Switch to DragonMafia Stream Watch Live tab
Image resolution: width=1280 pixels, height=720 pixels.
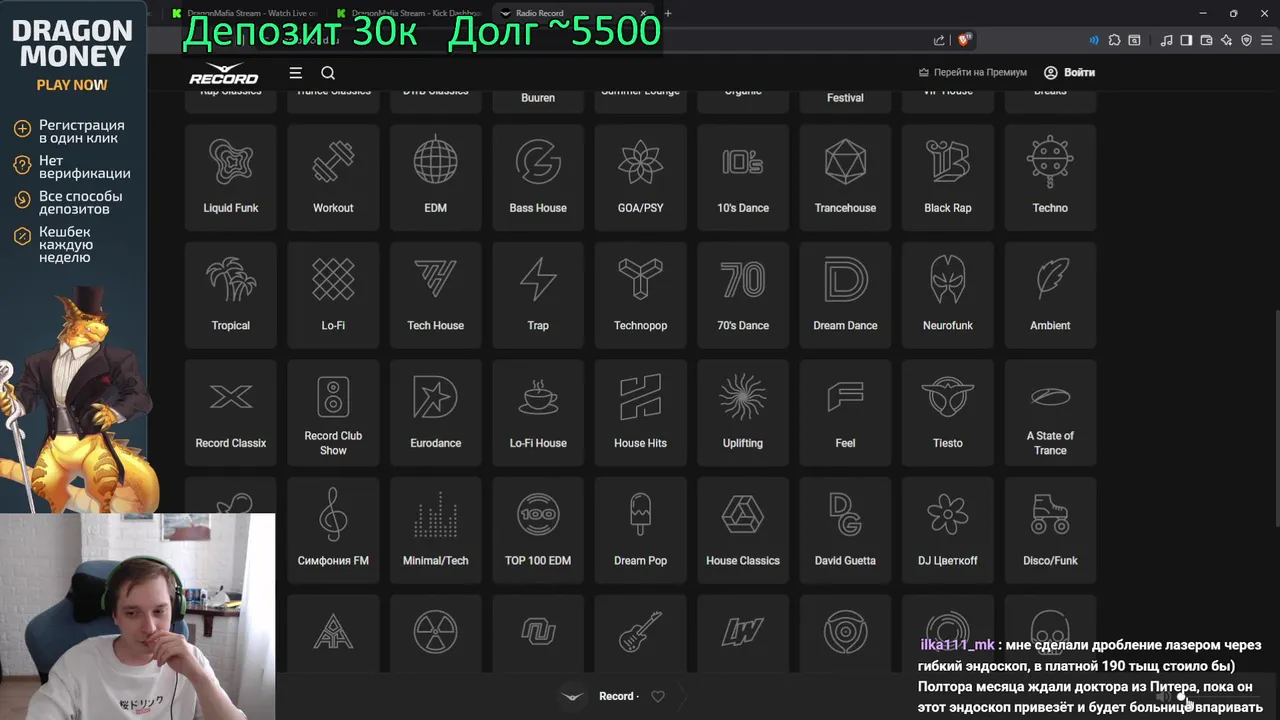click(245, 13)
